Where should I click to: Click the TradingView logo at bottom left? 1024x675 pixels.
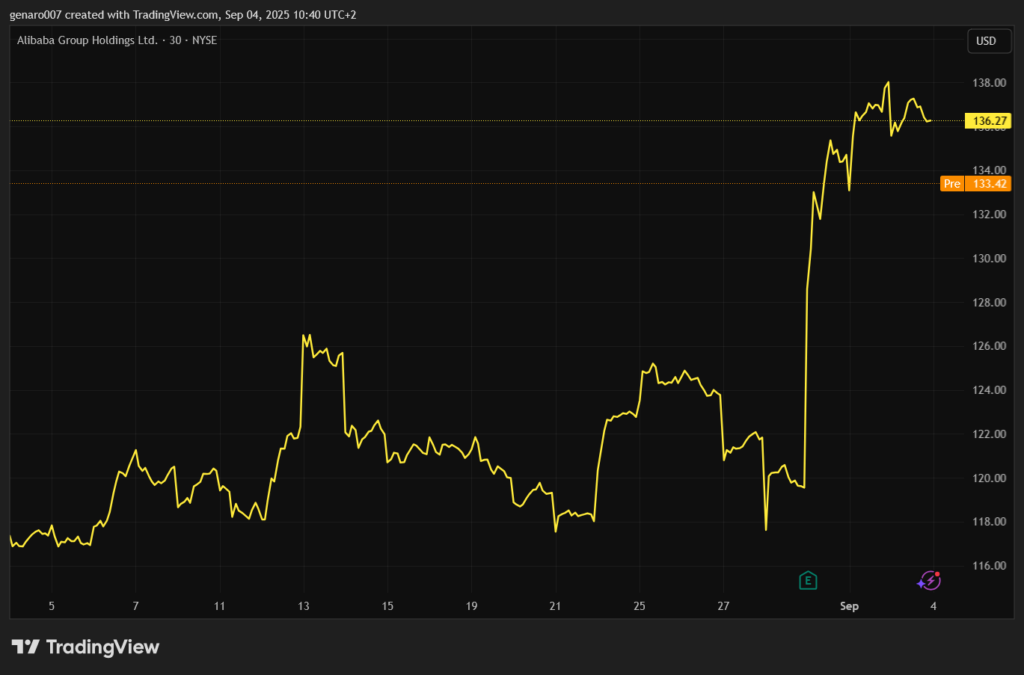coord(85,647)
